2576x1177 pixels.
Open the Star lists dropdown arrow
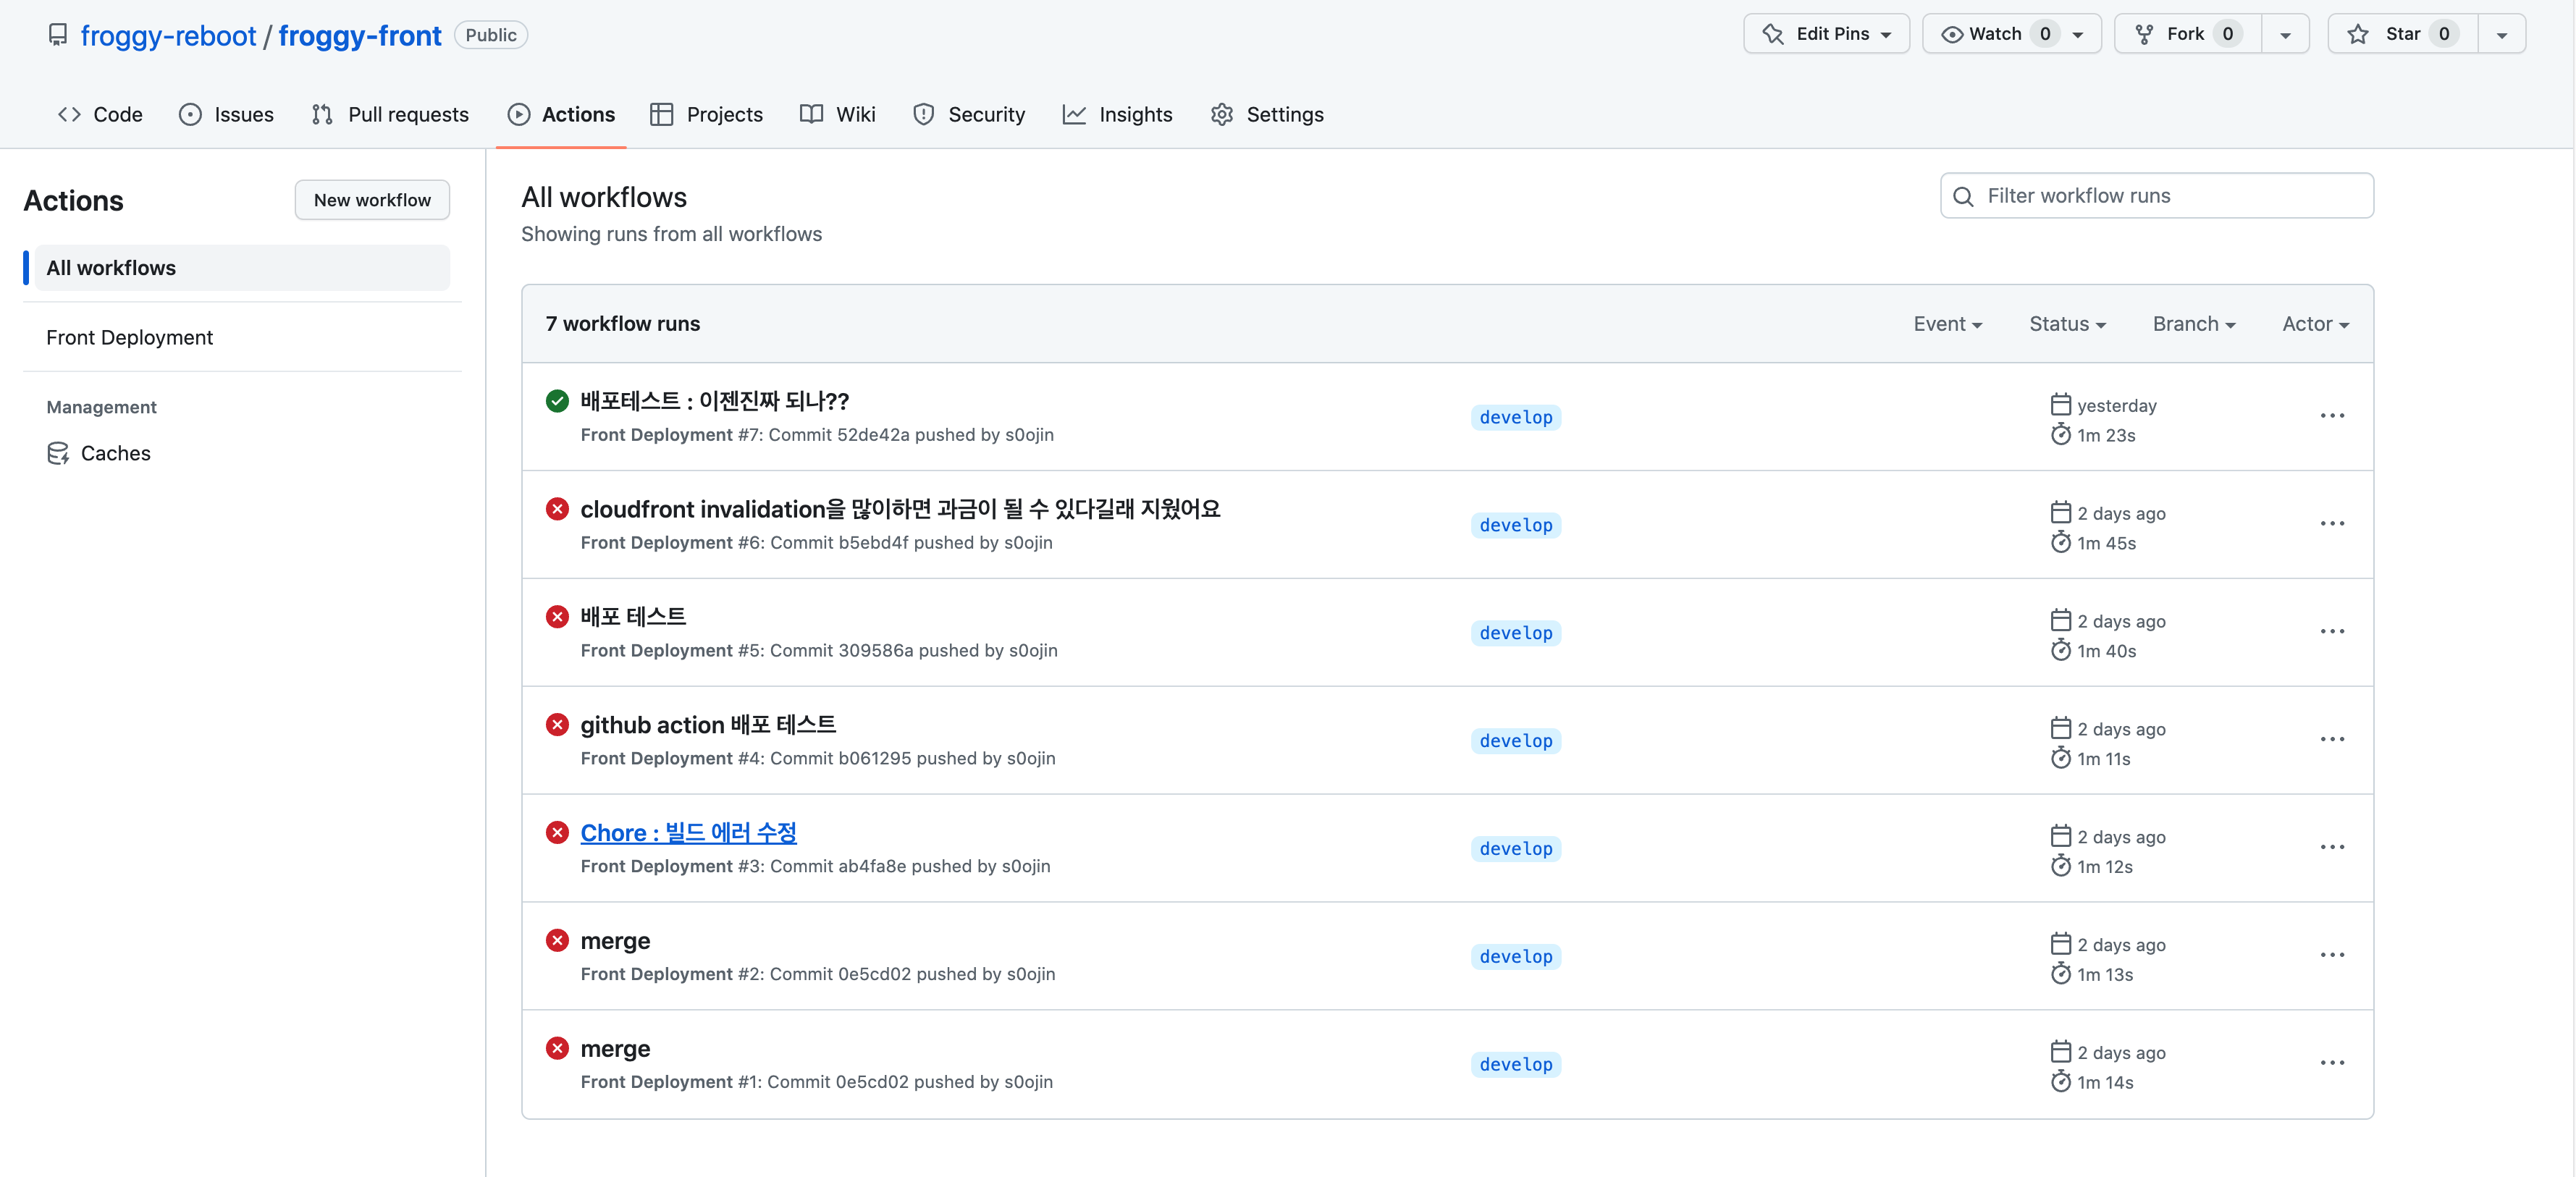coord(2501,34)
